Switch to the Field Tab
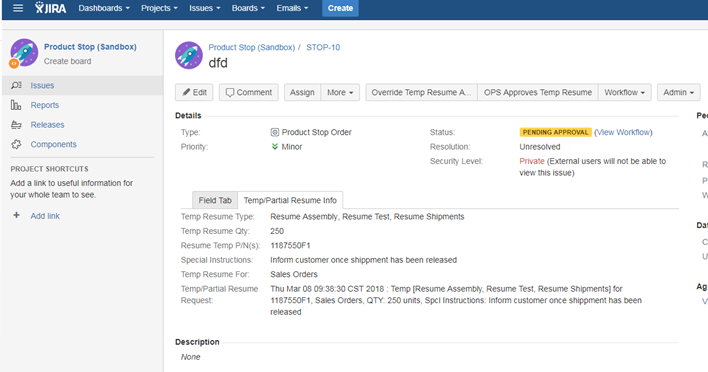The height and width of the screenshot is (372, 708). tap(215, 200)
